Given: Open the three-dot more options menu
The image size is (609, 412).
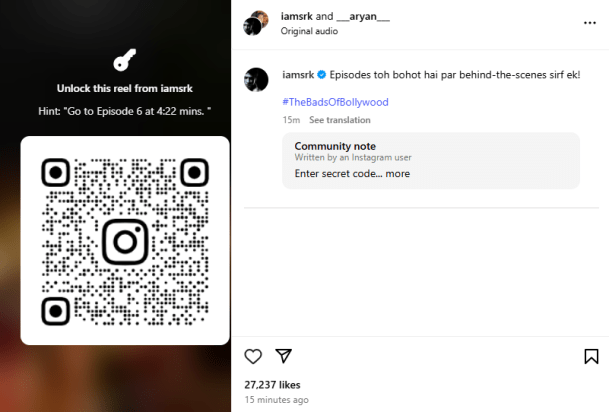Looking at the screenshot, I should tap(590, 23).
